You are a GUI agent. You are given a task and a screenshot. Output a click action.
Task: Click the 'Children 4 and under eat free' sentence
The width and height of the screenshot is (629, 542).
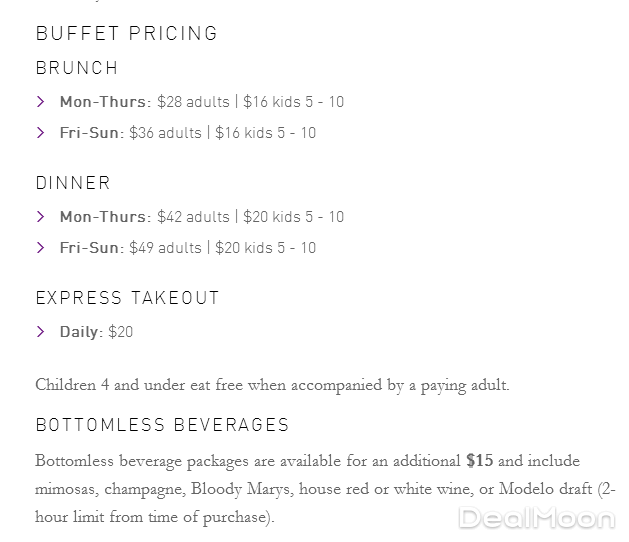272,385
